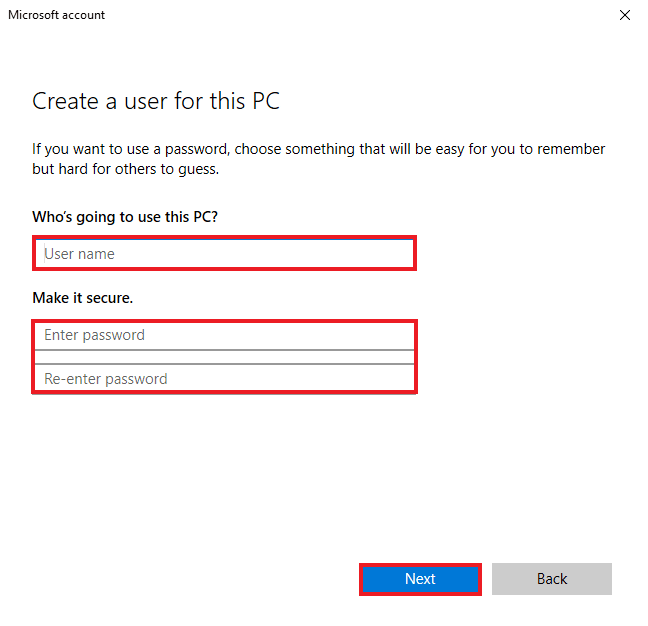Screen dimensions: 648x626
Task: Go back using the Back button
Action: pos(552,579)
